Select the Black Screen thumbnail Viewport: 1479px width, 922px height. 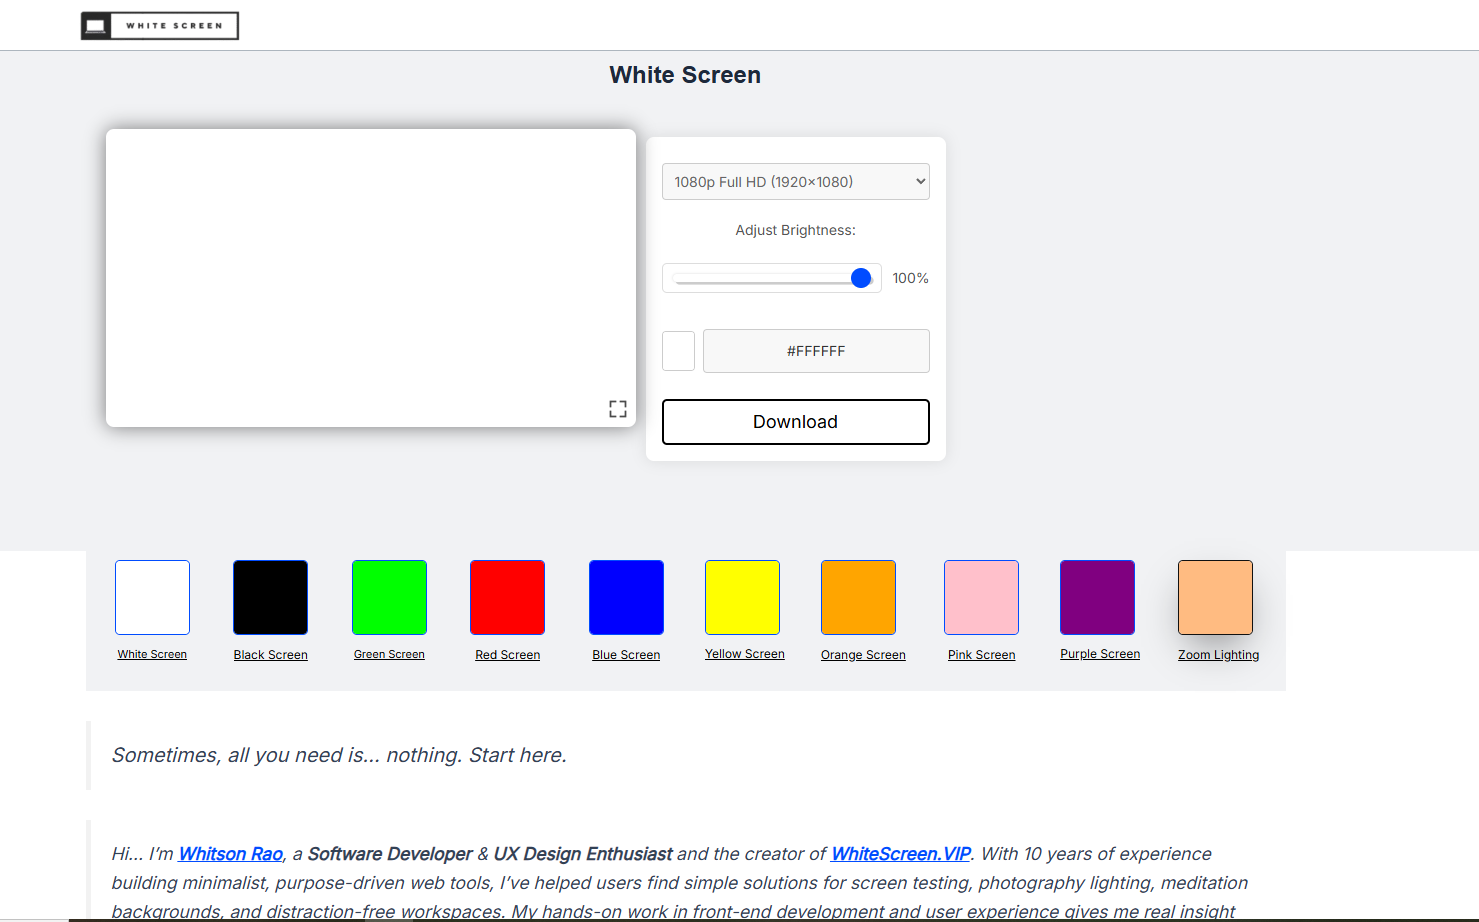tap(270, 597)
